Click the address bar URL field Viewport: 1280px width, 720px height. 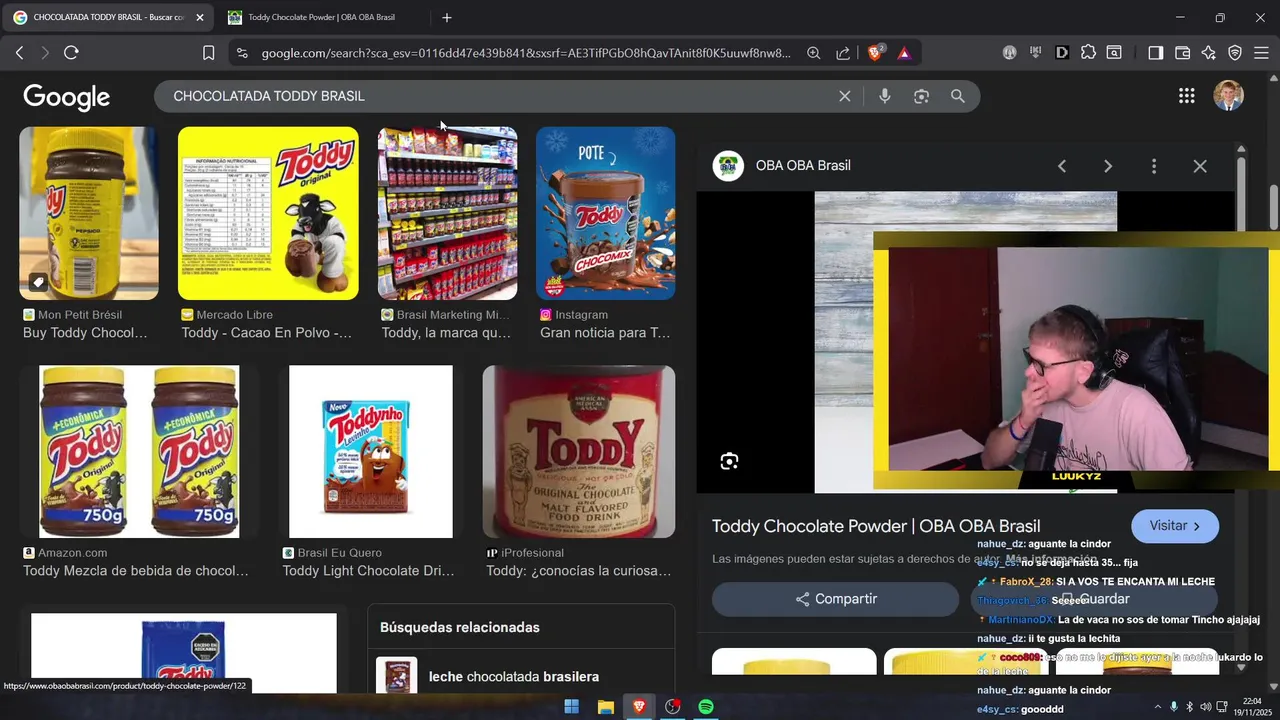[526, 53]
